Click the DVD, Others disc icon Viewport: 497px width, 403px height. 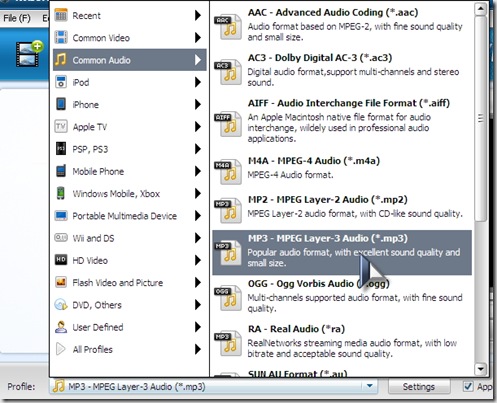click(x=61, y=305)
